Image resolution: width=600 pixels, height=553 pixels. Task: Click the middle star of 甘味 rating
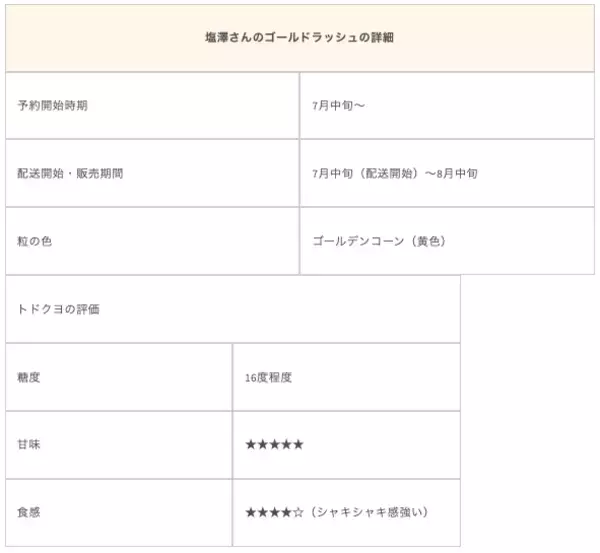(x=274, y=444)
